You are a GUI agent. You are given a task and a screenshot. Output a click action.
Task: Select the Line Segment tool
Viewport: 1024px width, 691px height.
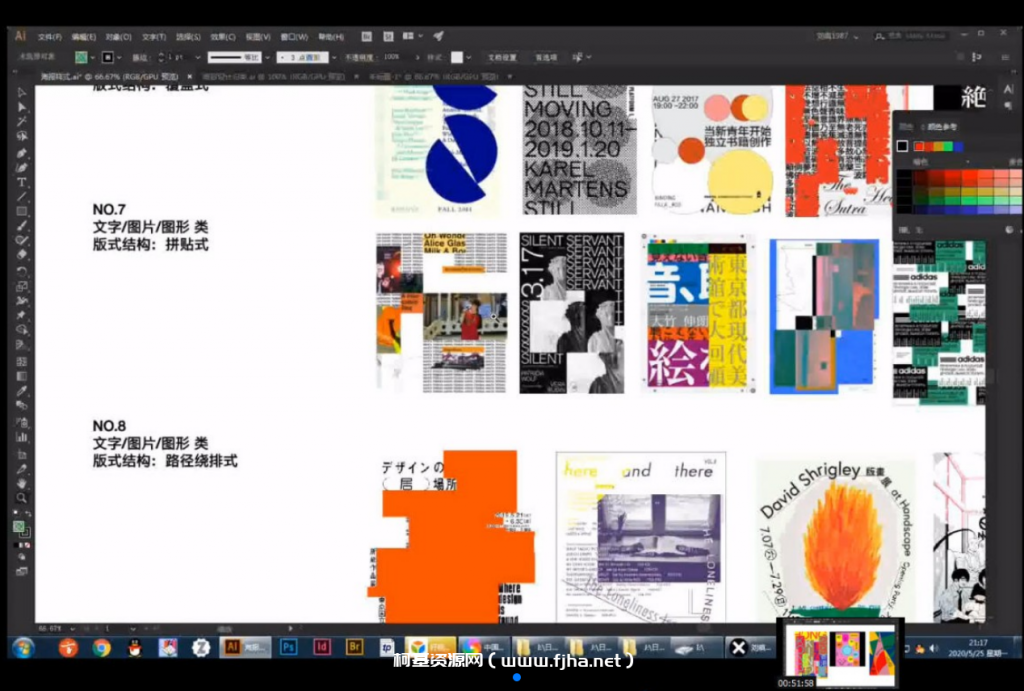click(22, 197)
